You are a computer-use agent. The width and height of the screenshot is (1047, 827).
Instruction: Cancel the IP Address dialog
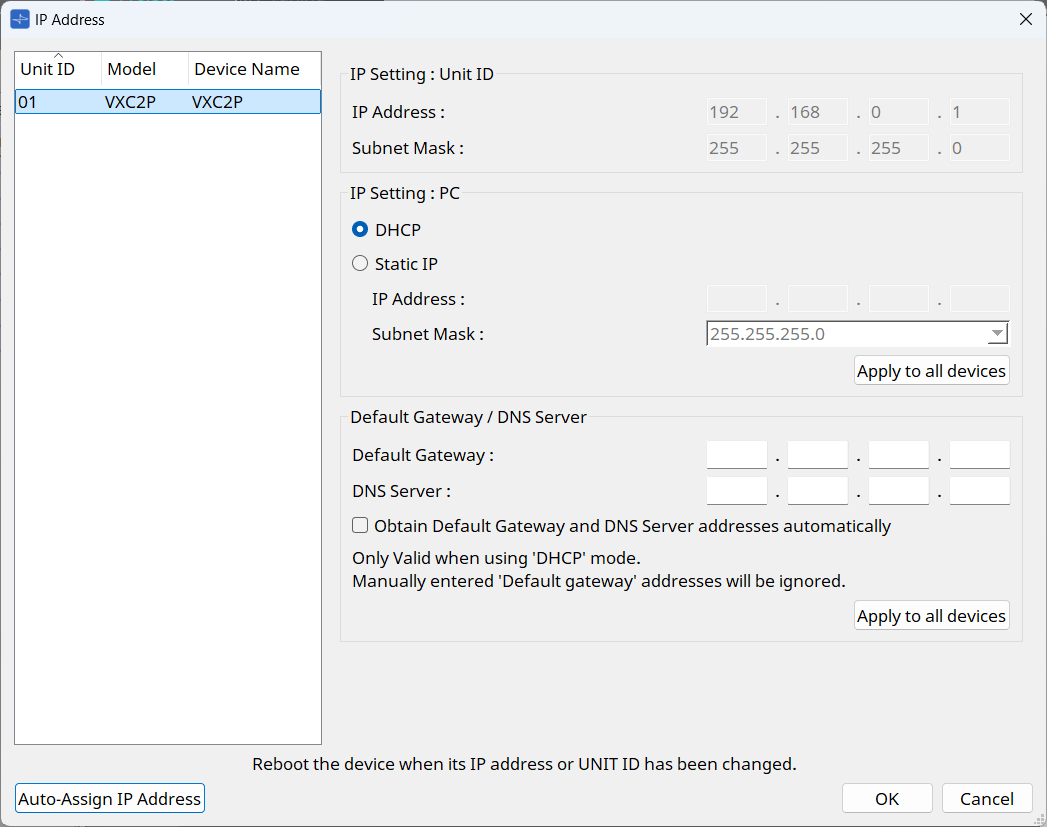[987, 798]
